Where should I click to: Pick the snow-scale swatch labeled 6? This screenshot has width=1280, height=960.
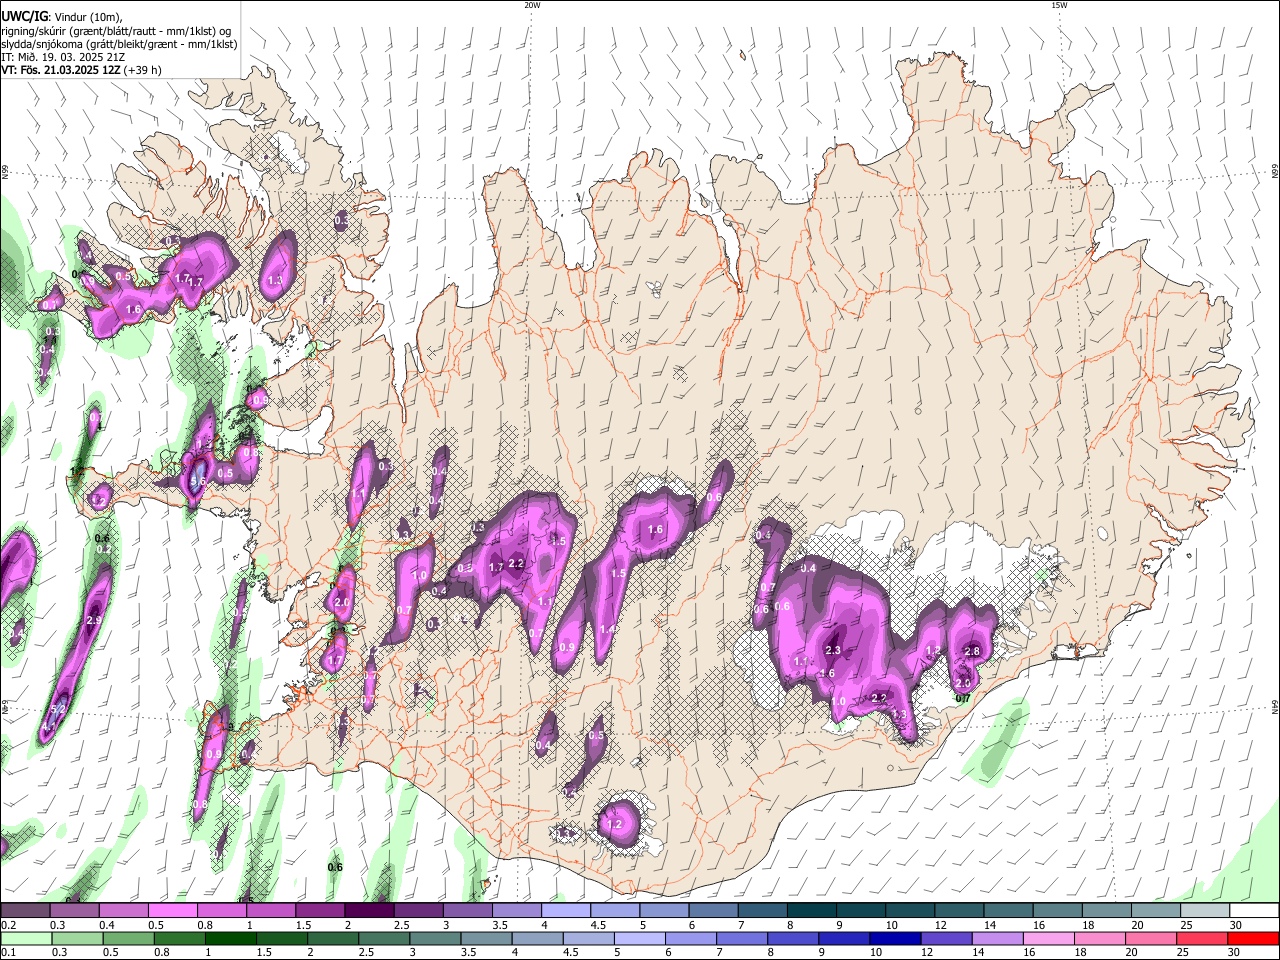(714, 911)
